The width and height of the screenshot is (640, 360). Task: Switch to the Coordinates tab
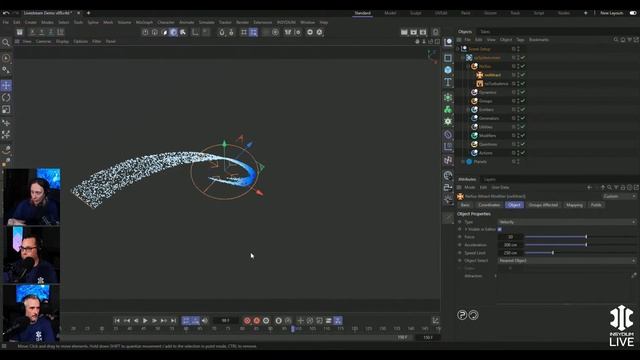[x=489, y=205]
